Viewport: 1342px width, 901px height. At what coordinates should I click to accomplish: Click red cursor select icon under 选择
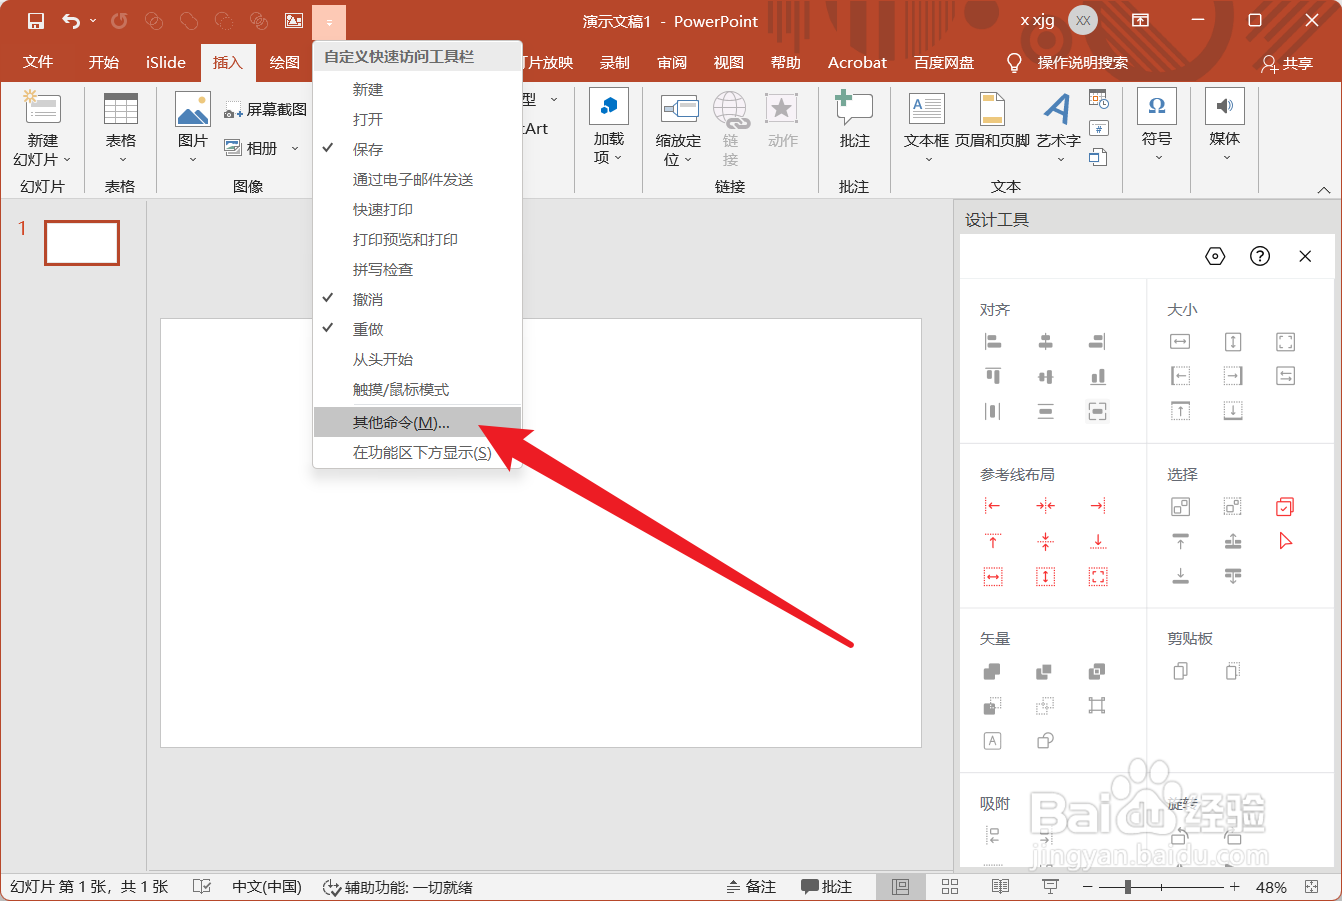coord(1286,541)
